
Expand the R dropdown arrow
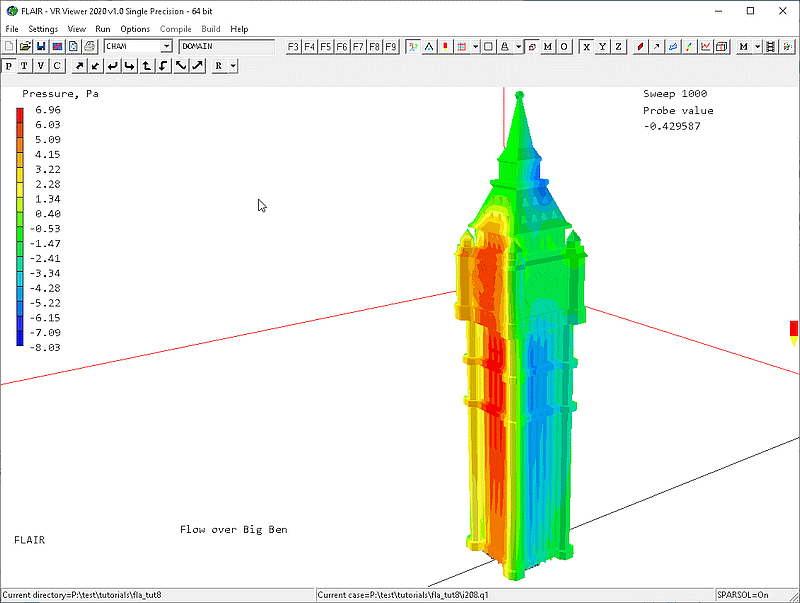point(233,66)
